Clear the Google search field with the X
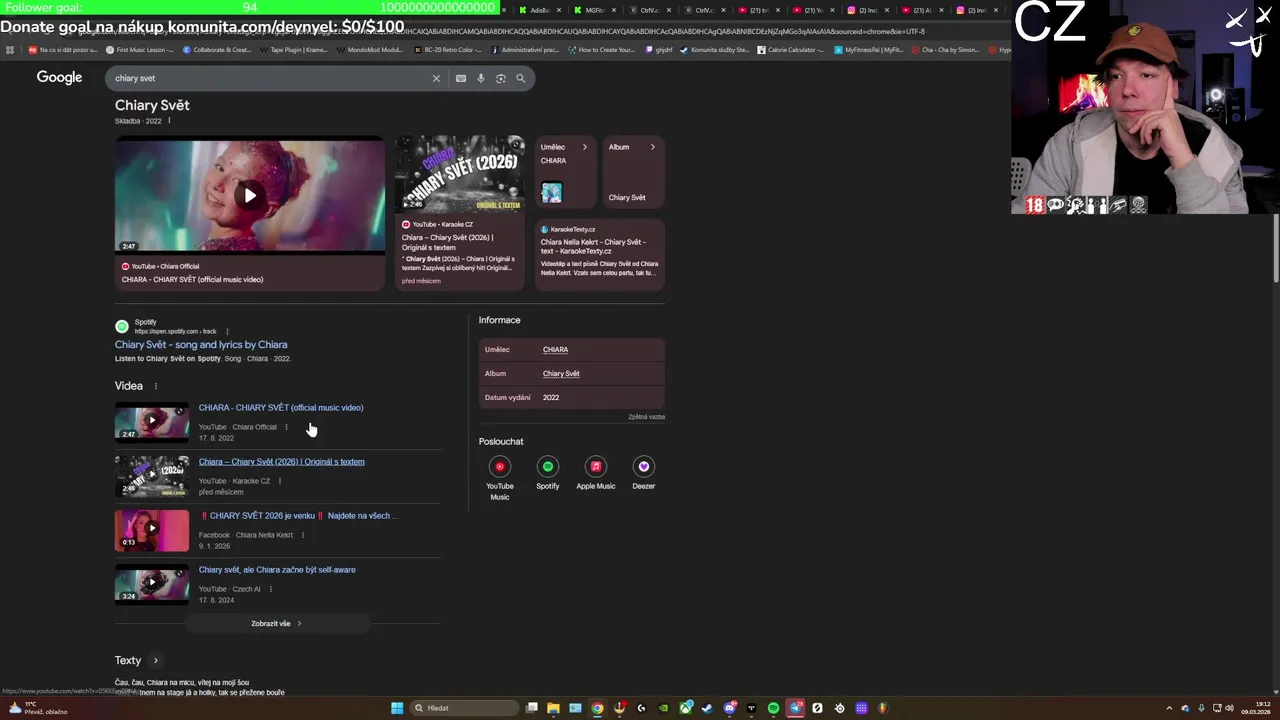 coord(436,78)
